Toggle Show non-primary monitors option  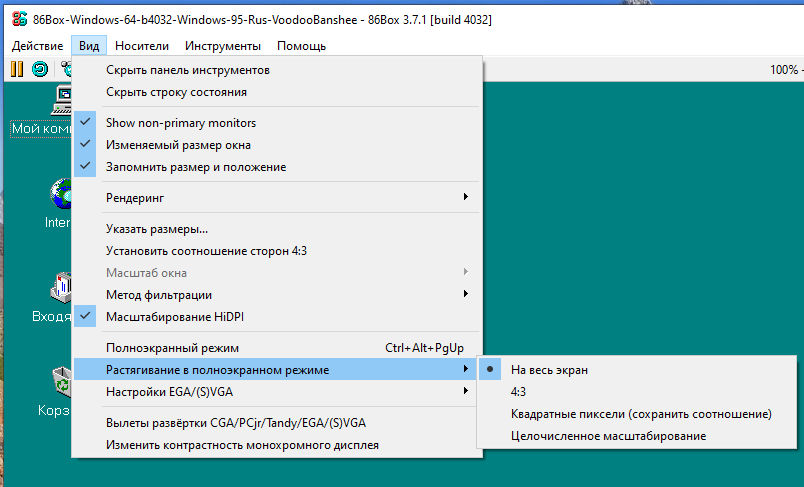pyautogui.click(x=276, y=123)
